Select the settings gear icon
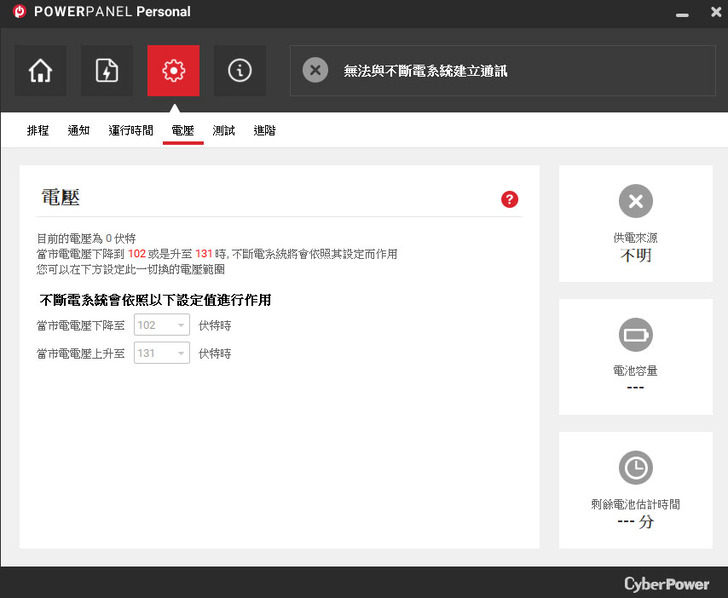 [173, 71]
